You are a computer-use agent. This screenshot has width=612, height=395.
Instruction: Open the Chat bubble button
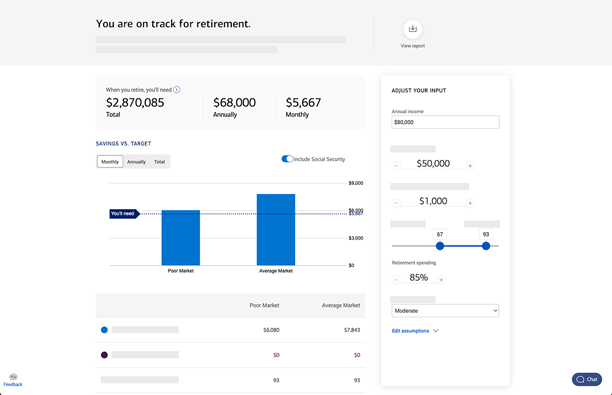[587, 379]
